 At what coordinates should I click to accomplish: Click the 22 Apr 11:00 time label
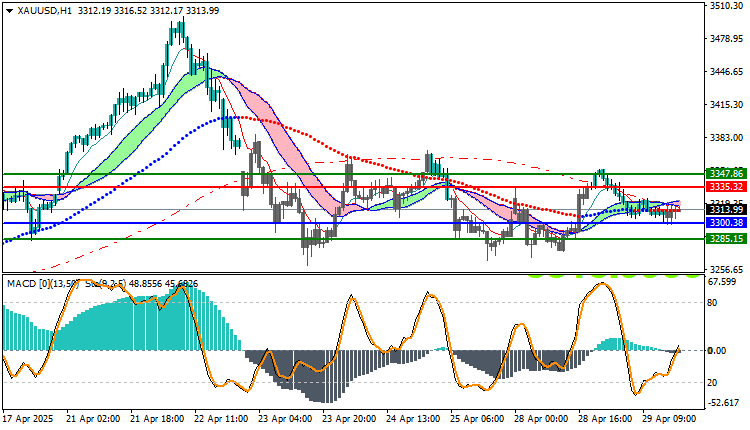click(221, 419)
